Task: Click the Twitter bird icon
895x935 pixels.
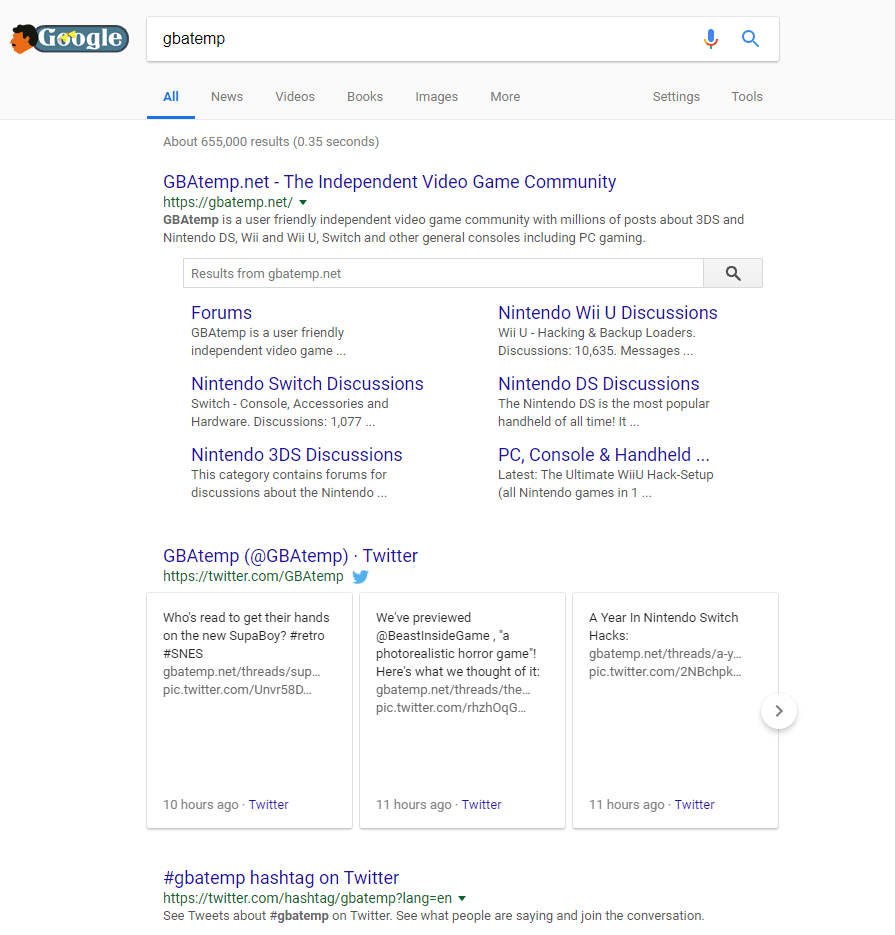Action: [360, 577]
